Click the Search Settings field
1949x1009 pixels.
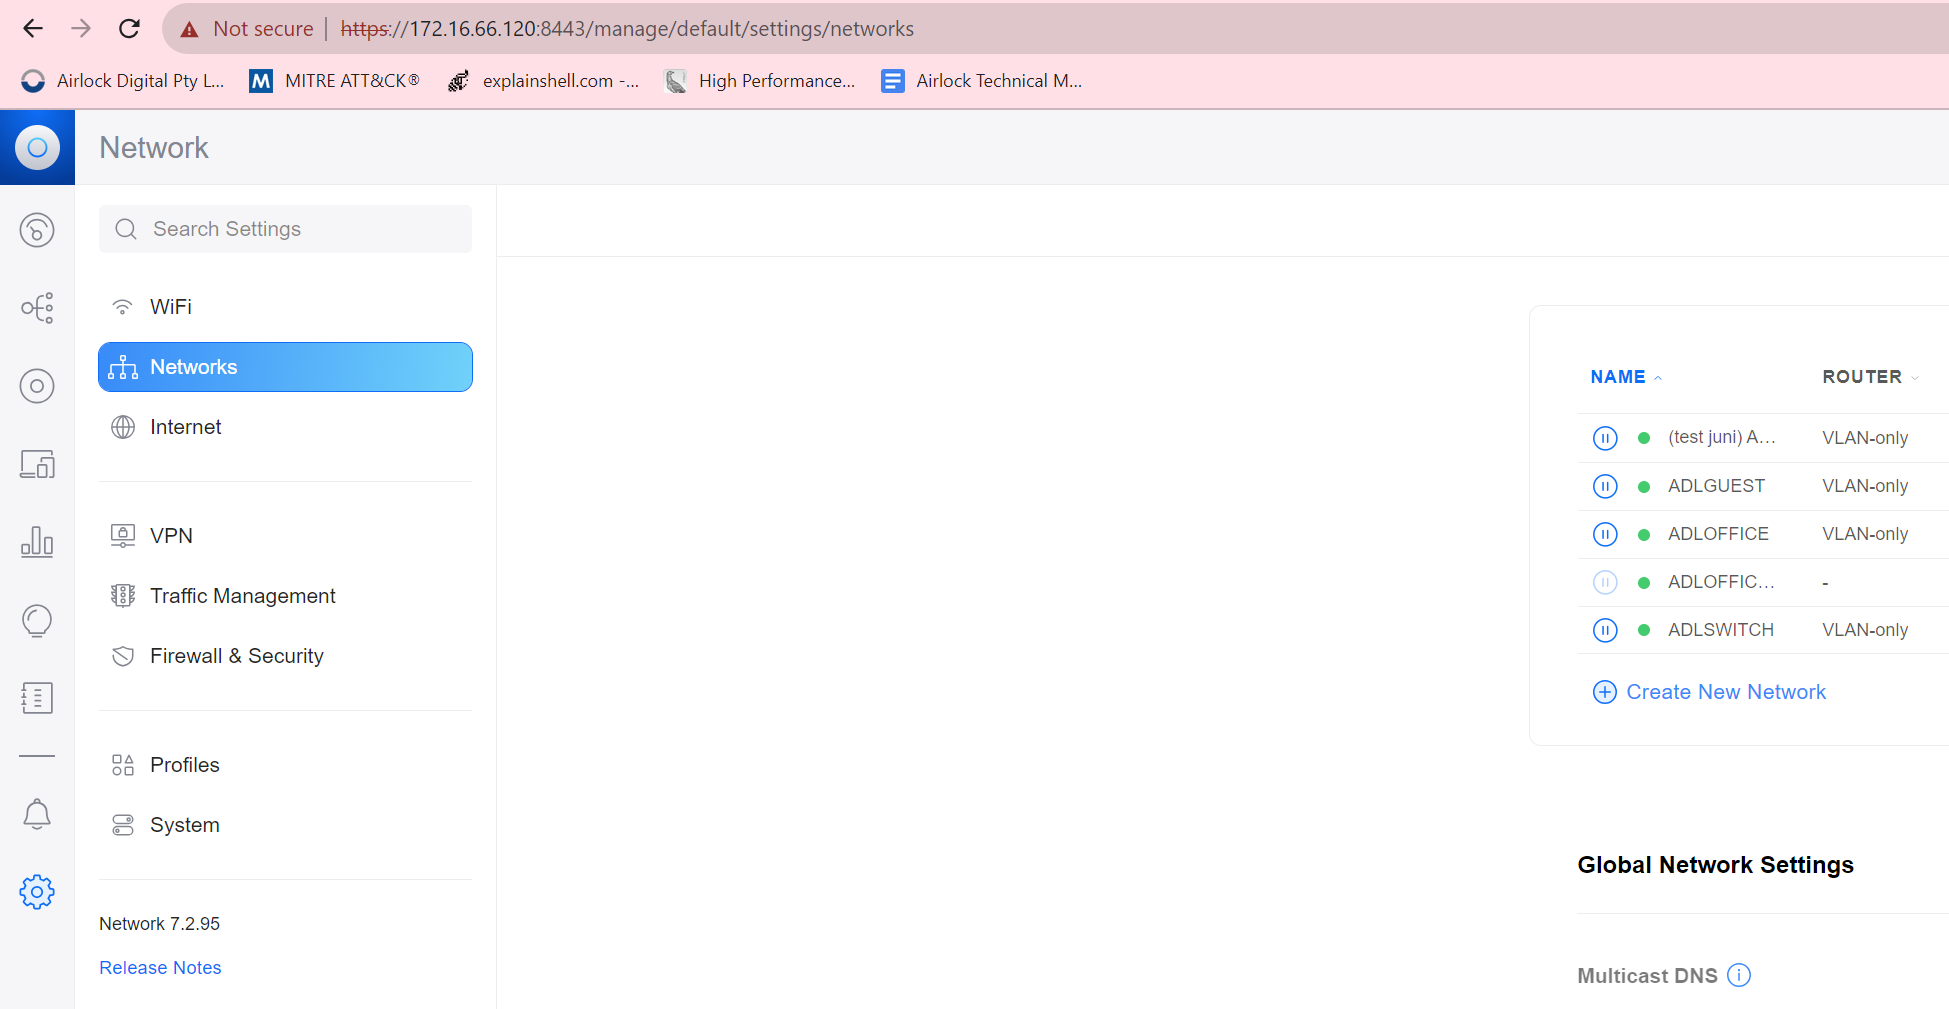(x=285, y=229)
